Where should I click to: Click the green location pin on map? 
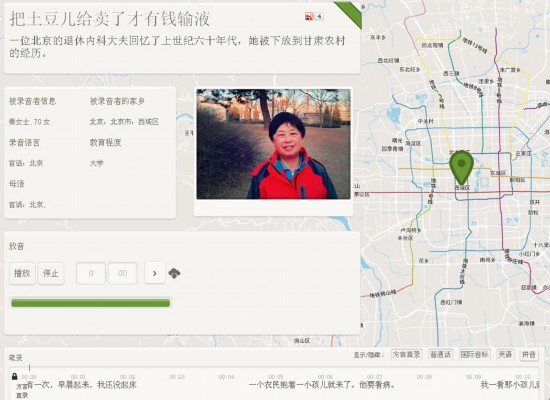coord(462,168)
